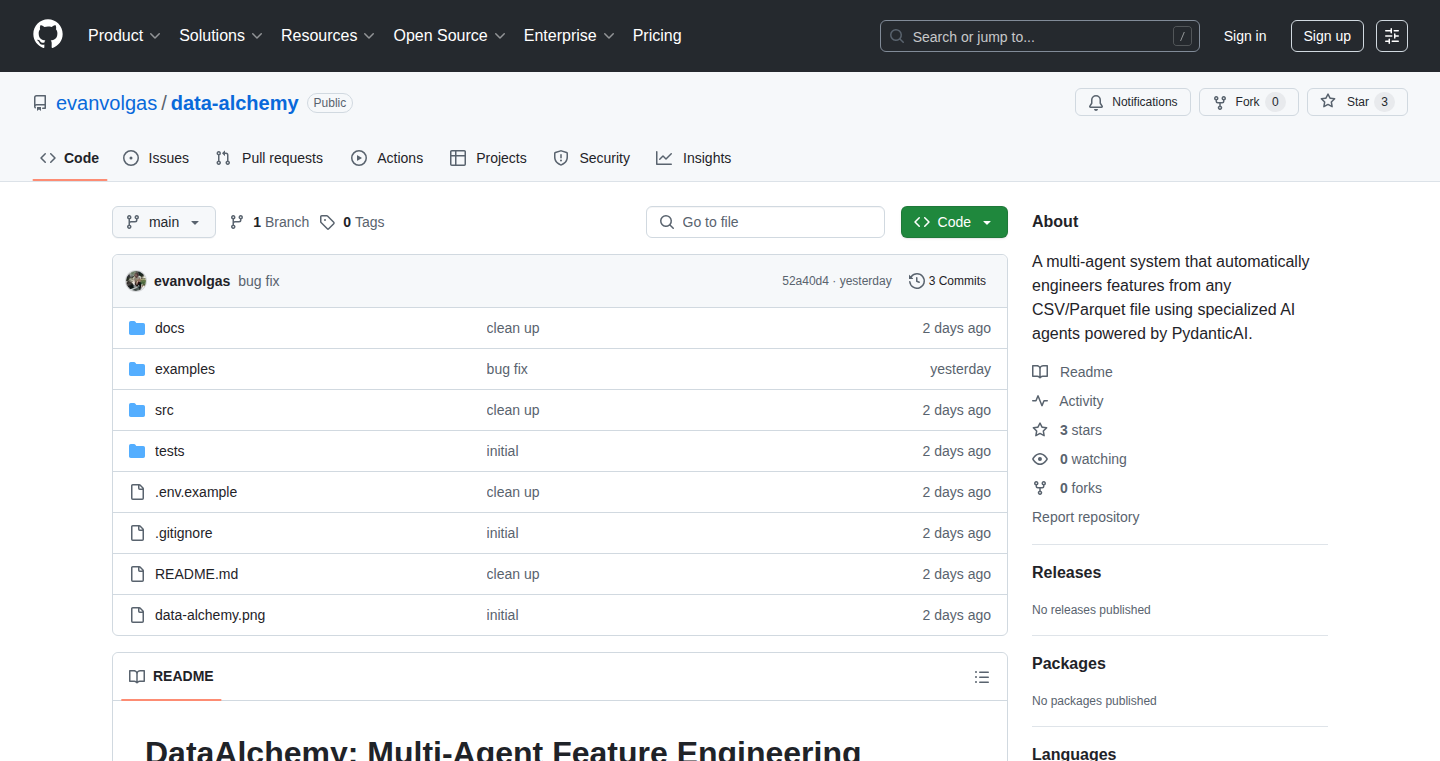Expand the Resources menu

[328, 35]
